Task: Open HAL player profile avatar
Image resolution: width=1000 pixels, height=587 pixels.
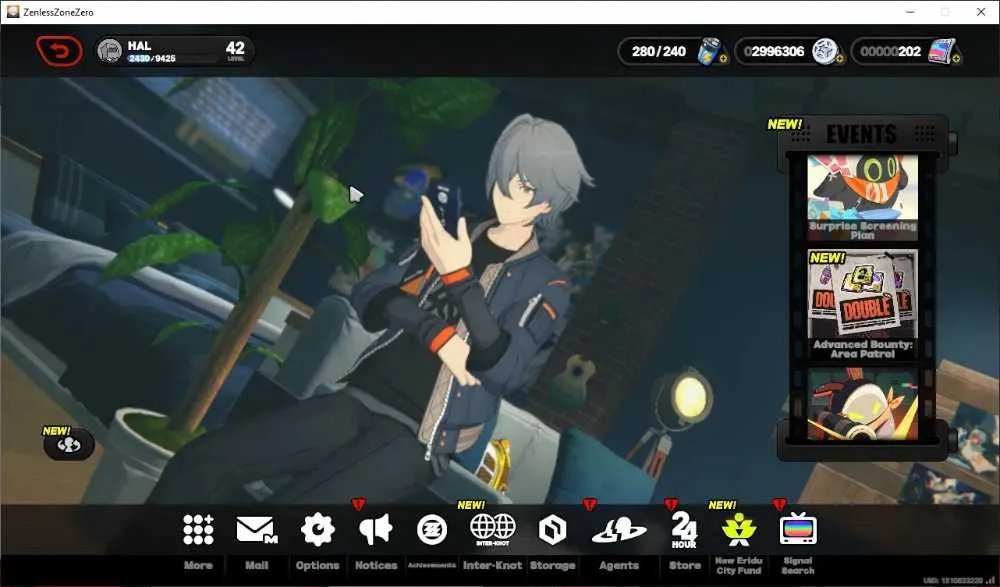Action: [110, 51]
